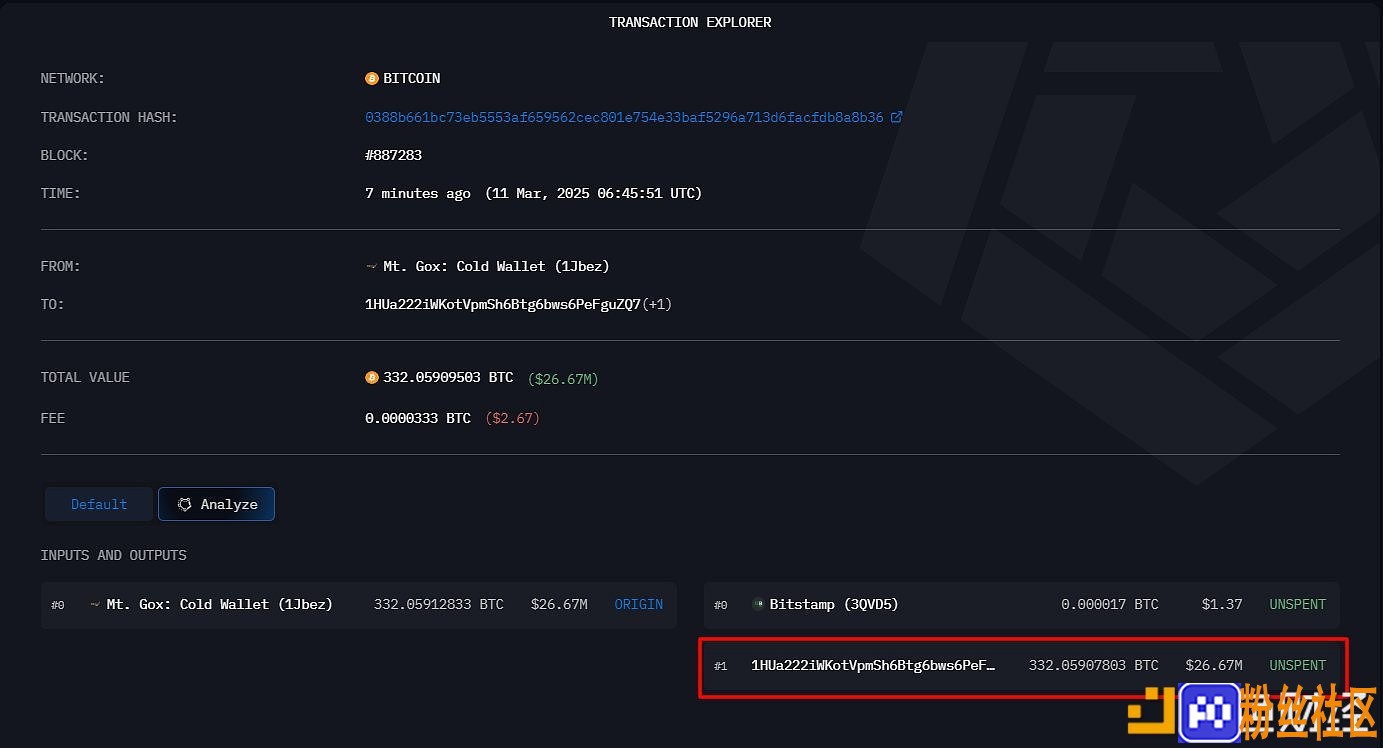Viewport: 1383px width, 748px height.
Task: Open the transaction hash external link icon
Action: click(x=896, y=117)
